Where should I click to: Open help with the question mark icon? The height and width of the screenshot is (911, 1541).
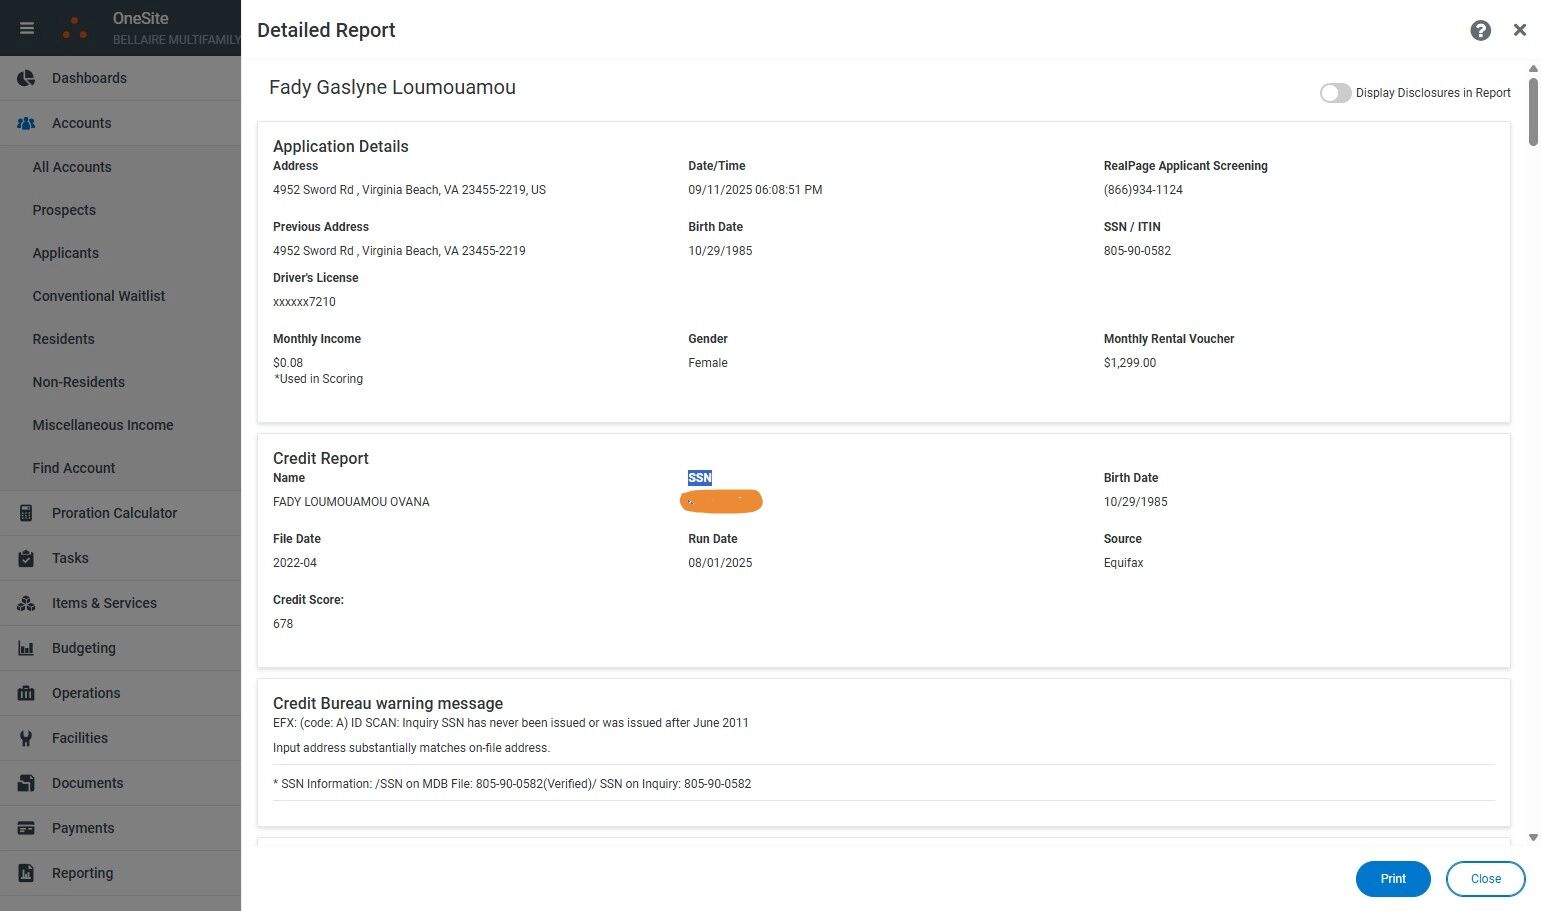1480,31
